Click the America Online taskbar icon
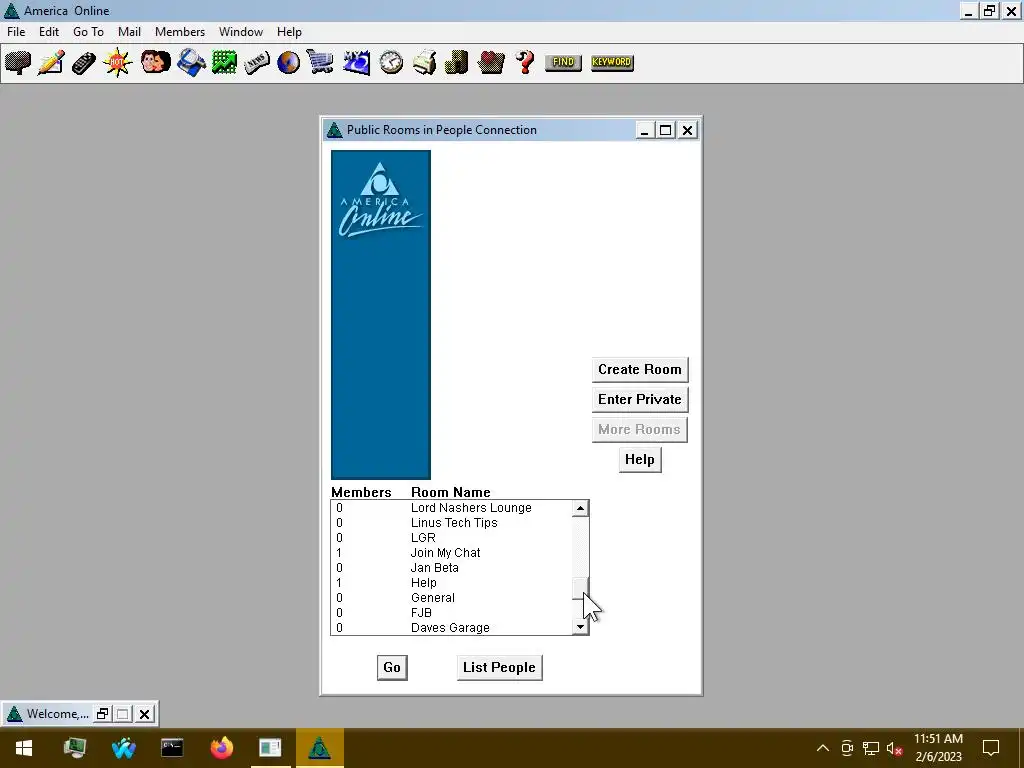The image size is (1024, 768). [319, 748]
